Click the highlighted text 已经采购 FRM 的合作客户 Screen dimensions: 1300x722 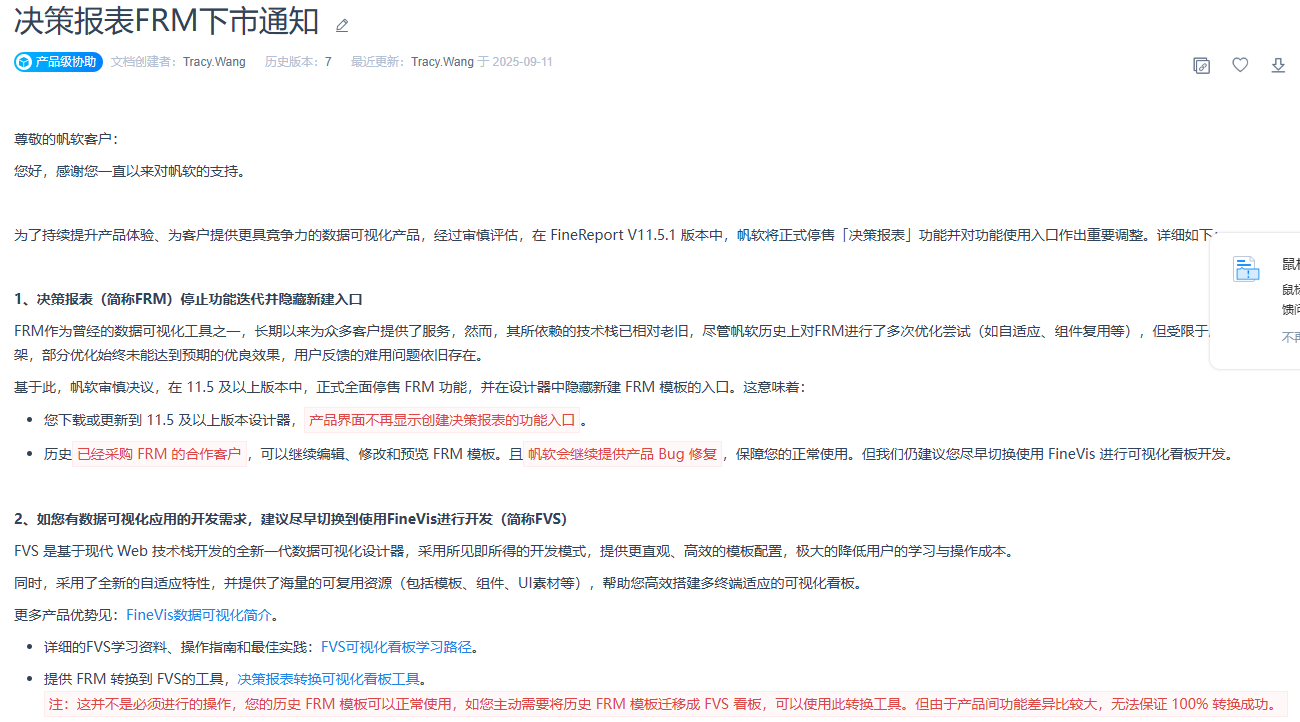160,454
